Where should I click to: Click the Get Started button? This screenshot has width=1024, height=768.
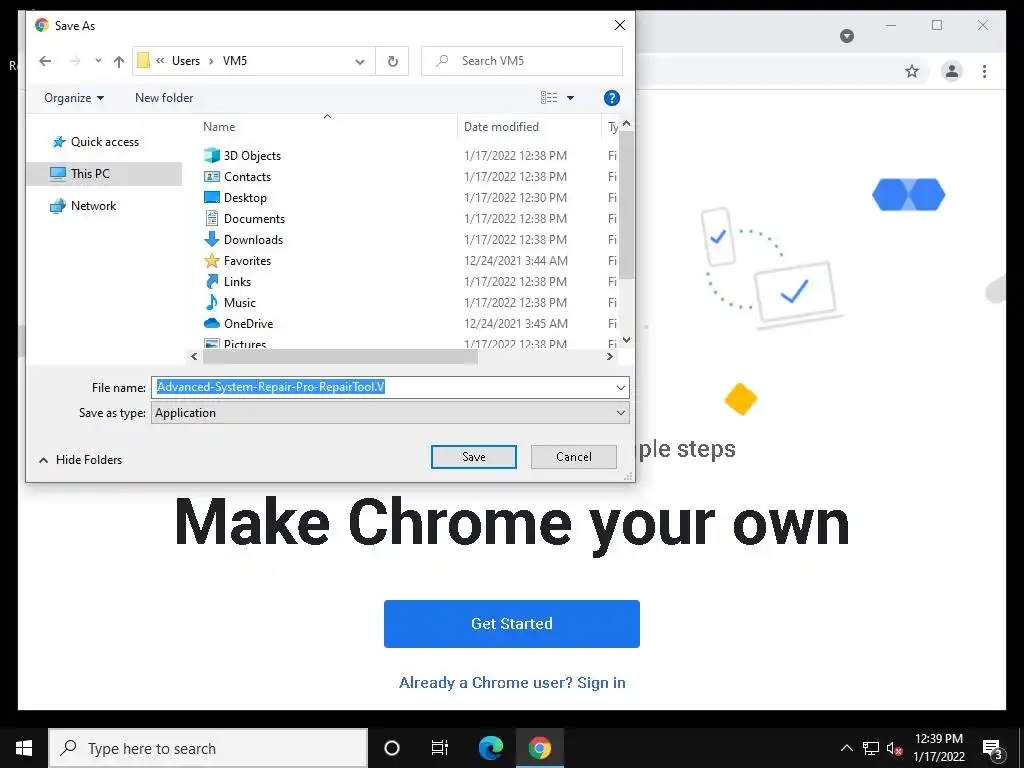pyautogui.click(x=511, y=624)
